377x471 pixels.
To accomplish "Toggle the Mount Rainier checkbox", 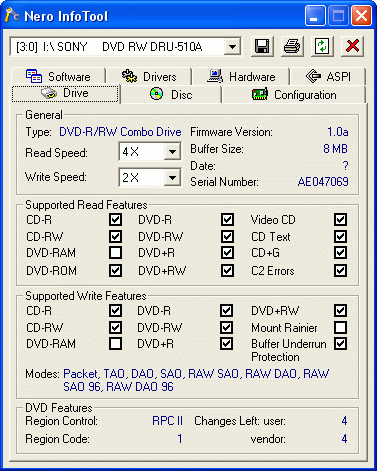I will point(340,328).
